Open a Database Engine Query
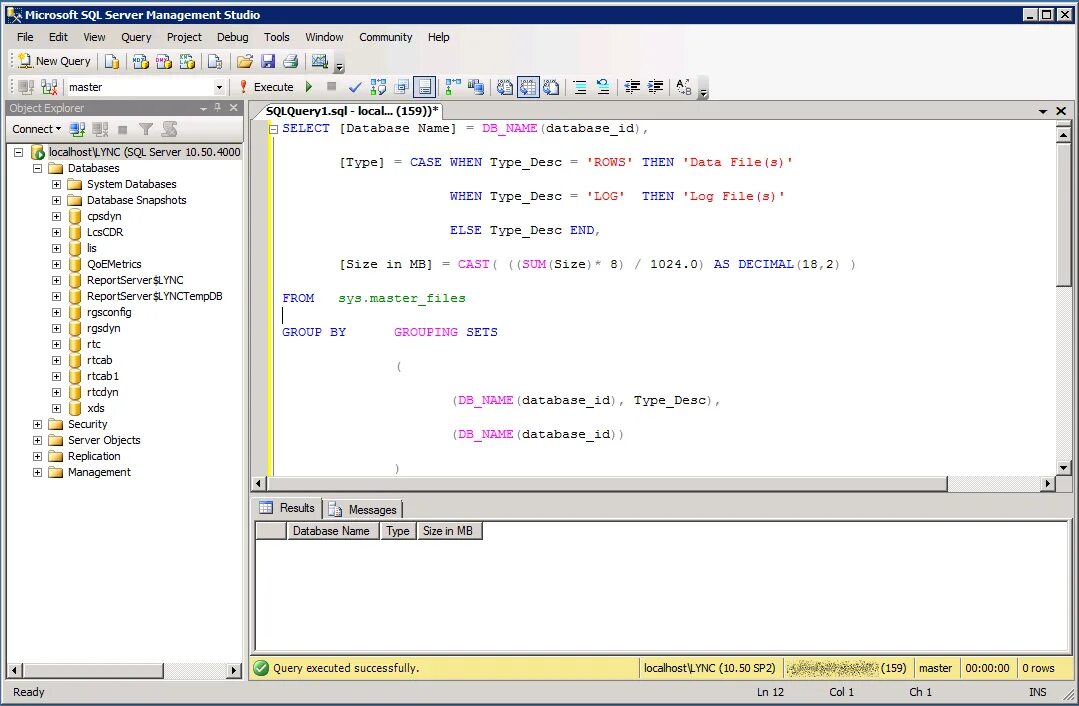This screenshot has height=706, width=1079. (x=111, y=61)
